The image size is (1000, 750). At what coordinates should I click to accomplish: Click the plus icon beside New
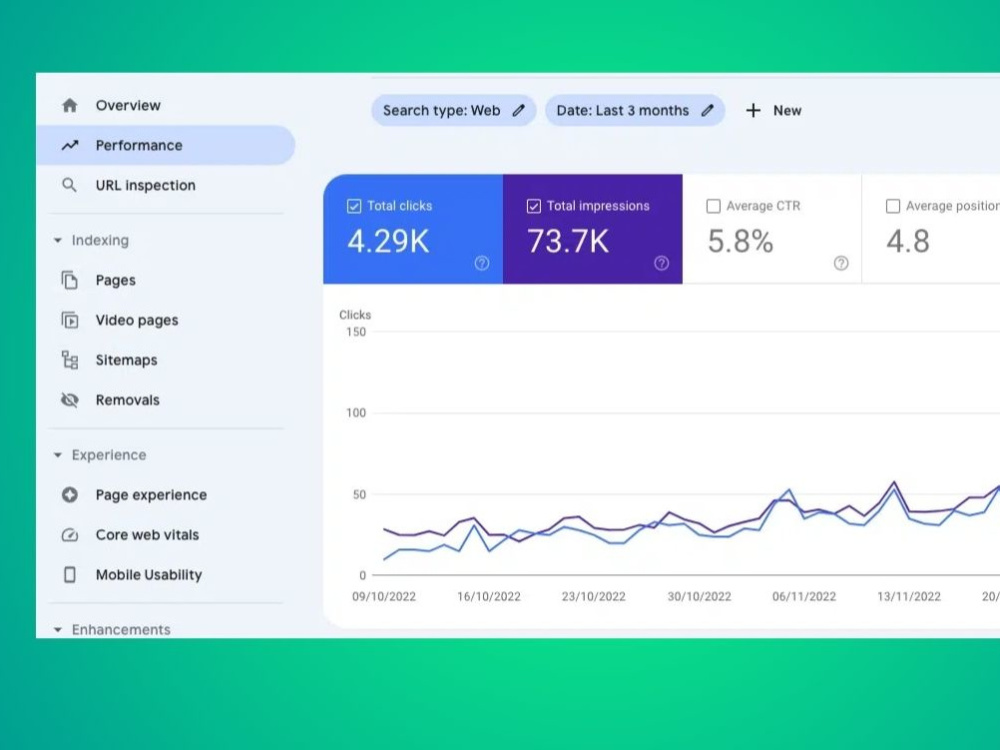pos(753,110)
